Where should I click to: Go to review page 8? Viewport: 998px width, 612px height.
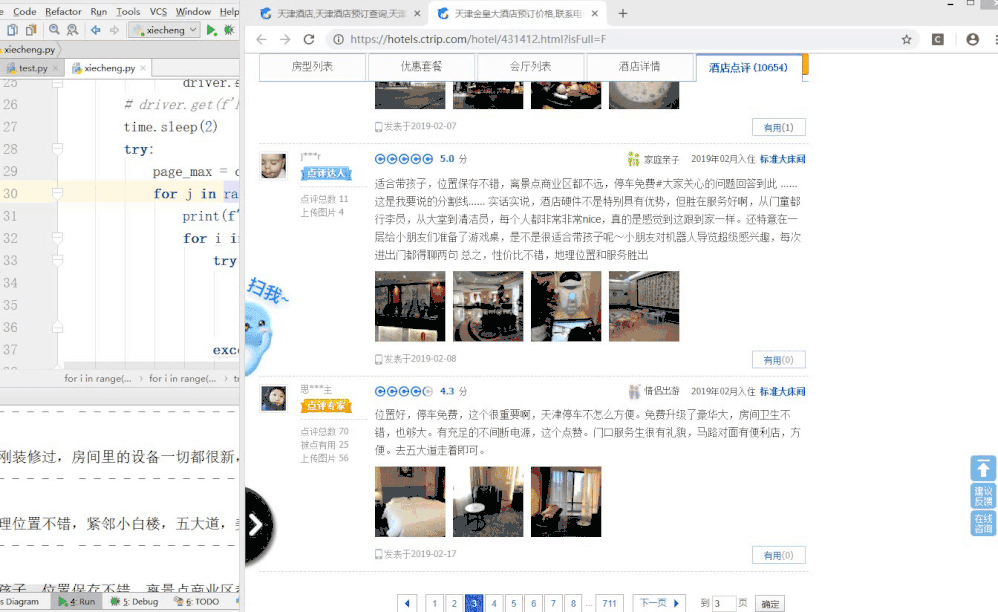573,603
